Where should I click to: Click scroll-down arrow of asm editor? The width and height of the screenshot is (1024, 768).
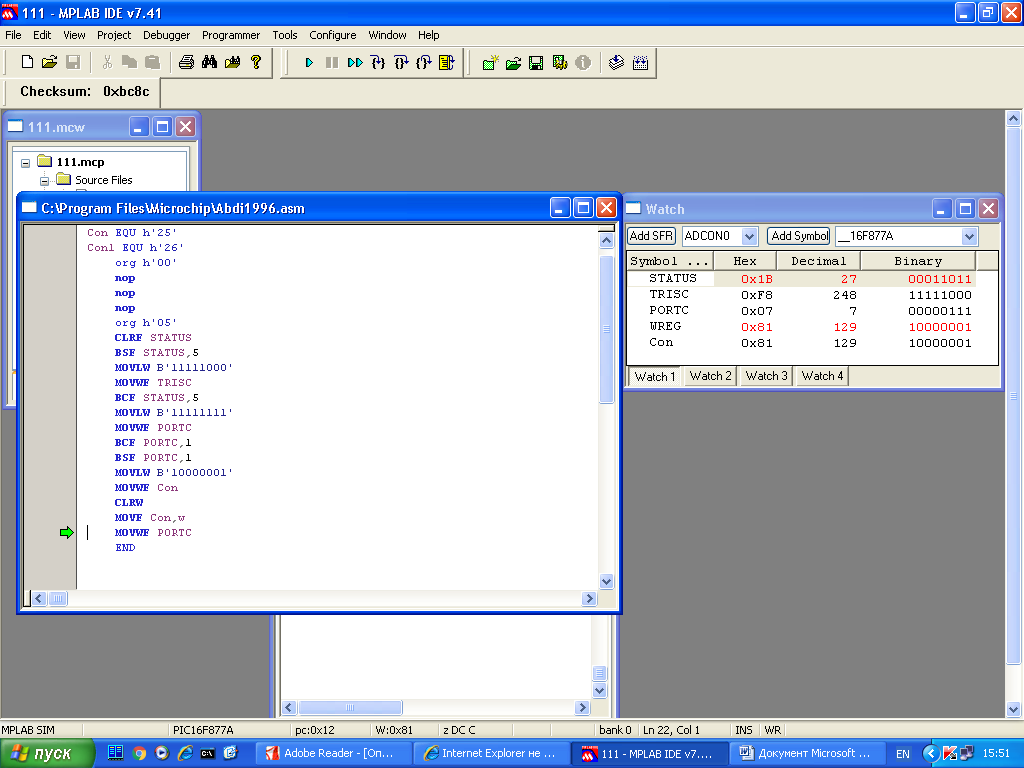click(x=606, y=581)
